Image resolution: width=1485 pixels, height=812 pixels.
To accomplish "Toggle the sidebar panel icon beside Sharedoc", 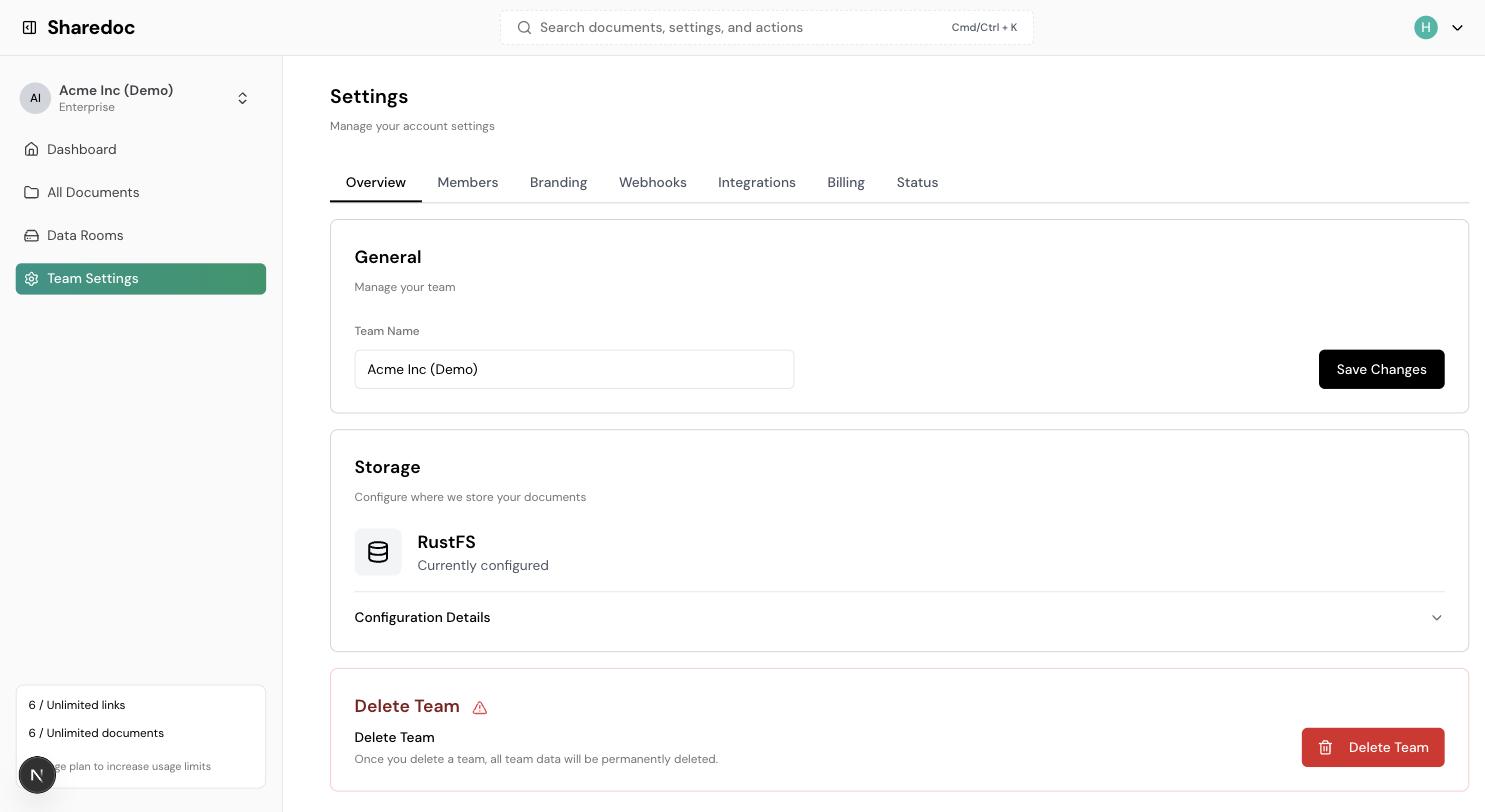I will click(30, 28).
